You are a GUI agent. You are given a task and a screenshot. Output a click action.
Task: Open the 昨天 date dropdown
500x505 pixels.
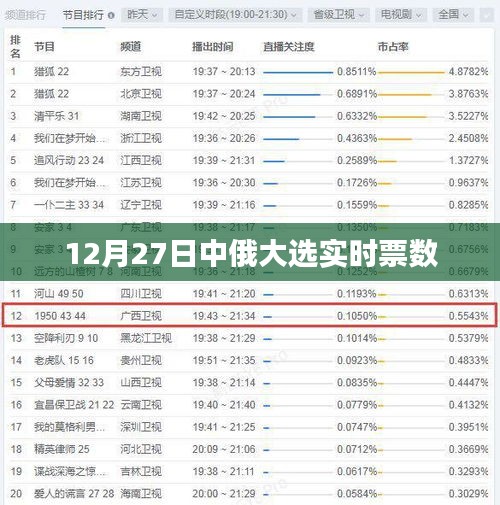[142, 15]
